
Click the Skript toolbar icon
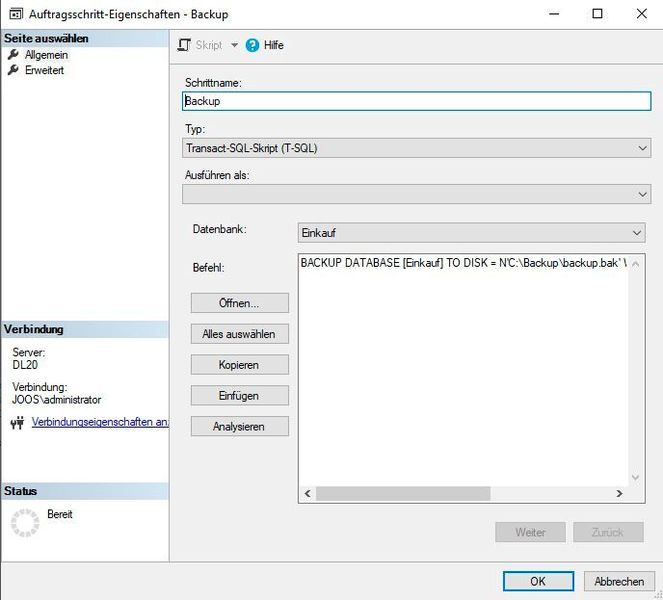click(x=184, y=45)
